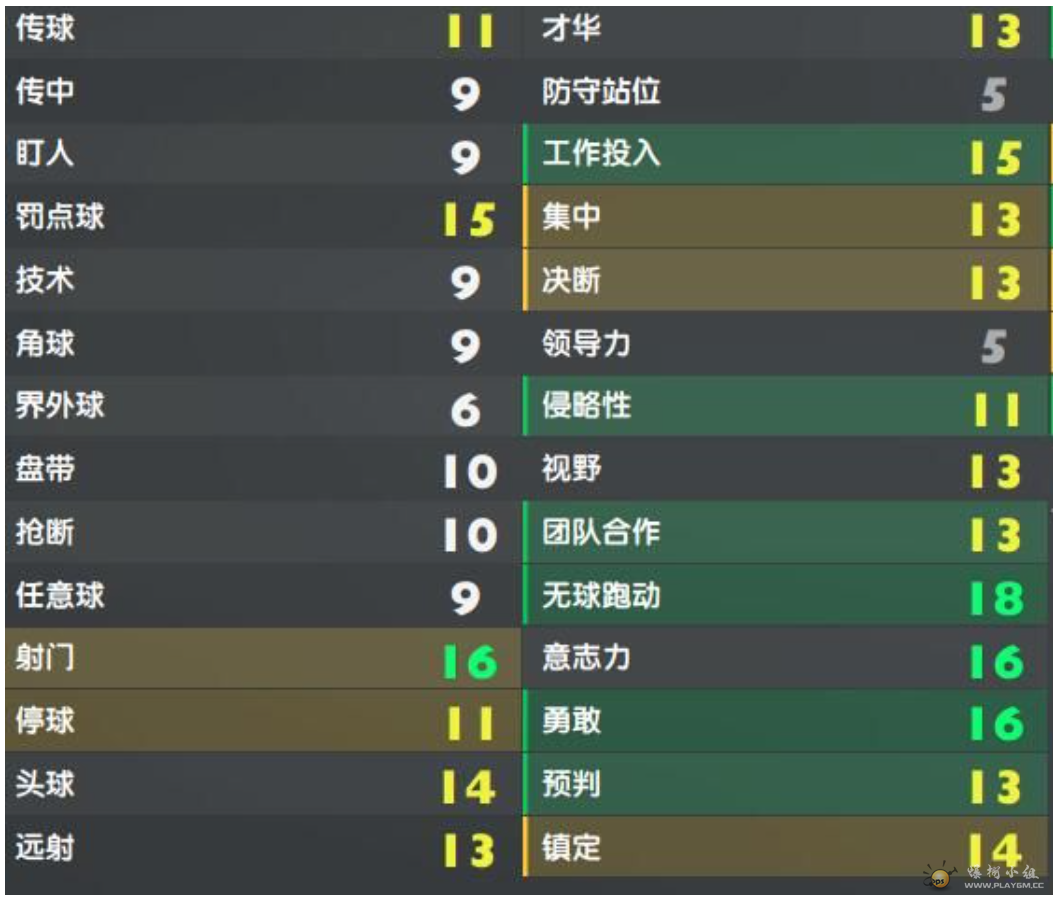Image resolution: width=1053 pixels, height=900 pixels.
Task: Choose the 工作投入 attribute row
Action: coord(786,155)
